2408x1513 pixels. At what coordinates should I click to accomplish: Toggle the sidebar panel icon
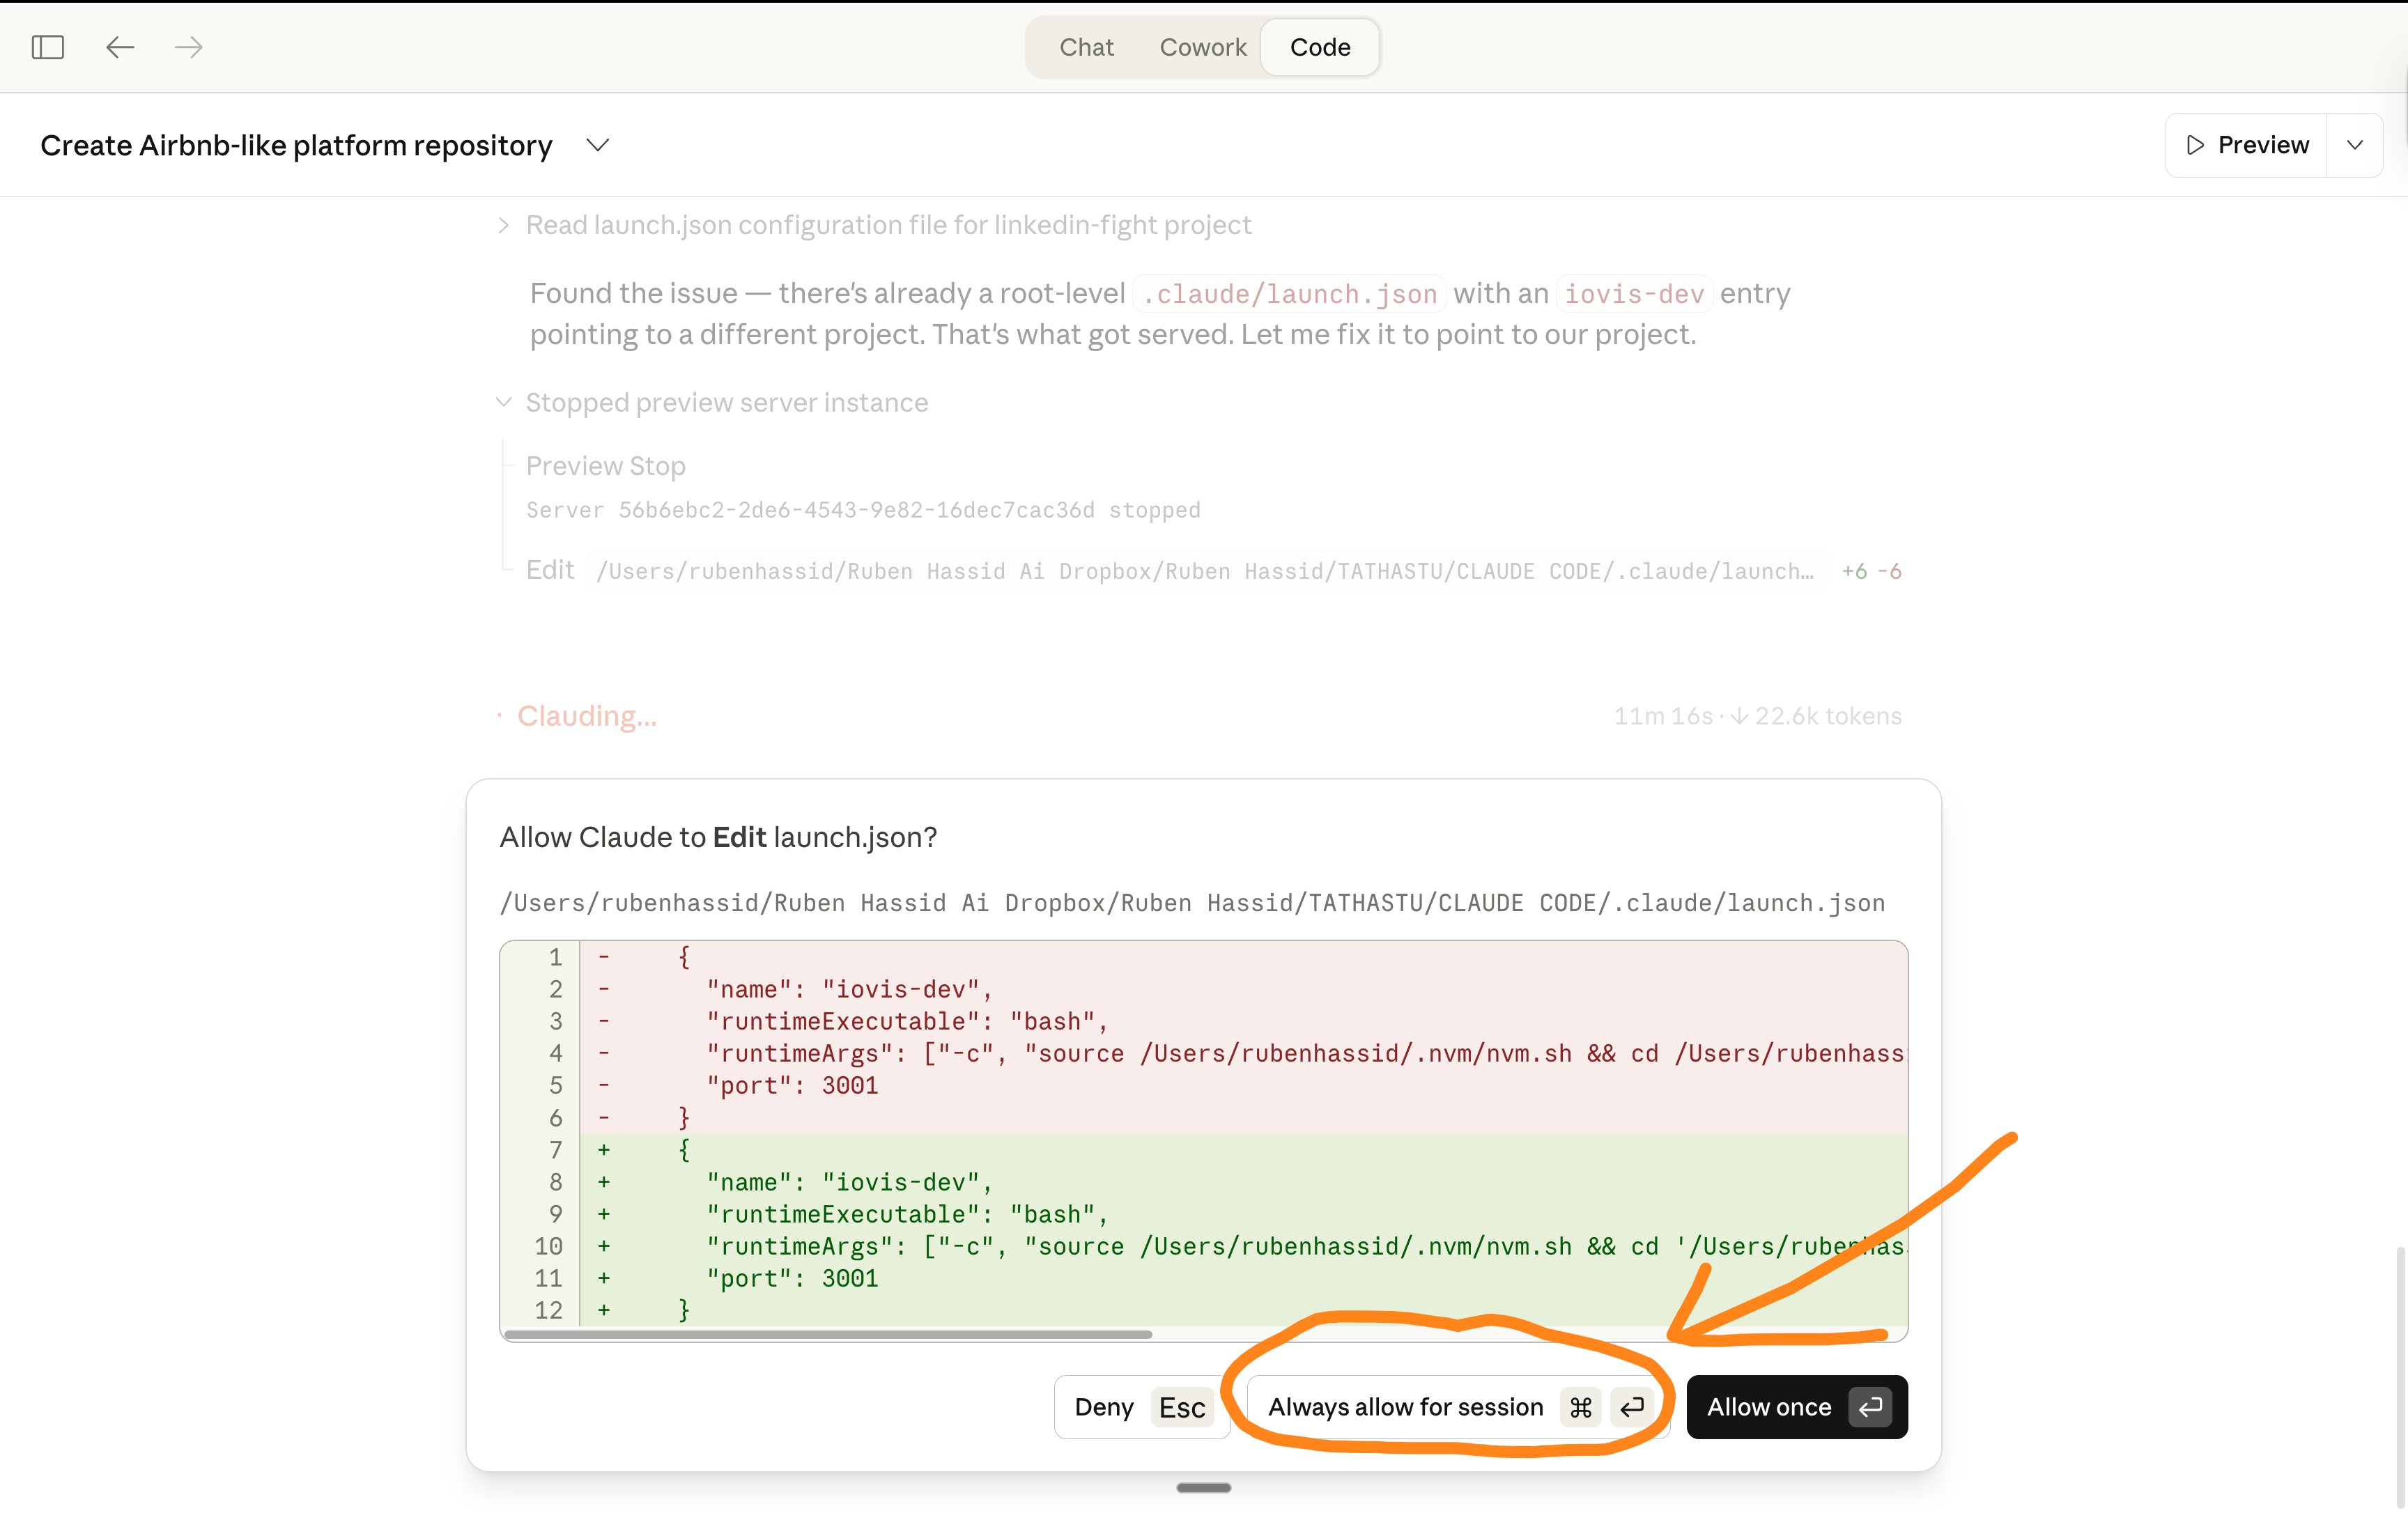click(47, 47)
